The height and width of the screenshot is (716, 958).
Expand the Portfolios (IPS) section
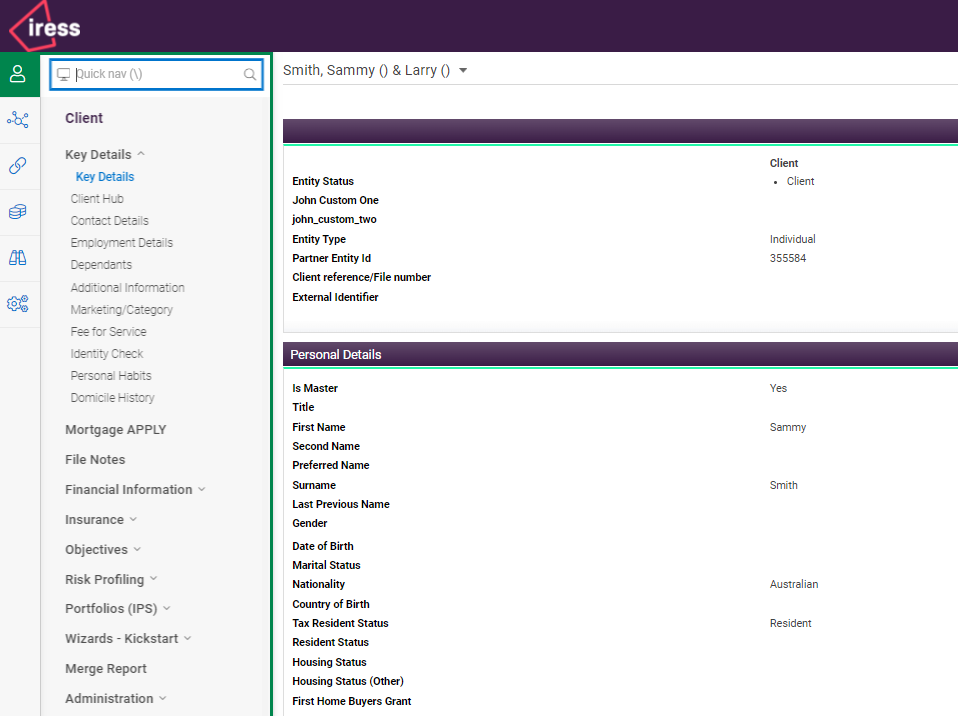117,609
